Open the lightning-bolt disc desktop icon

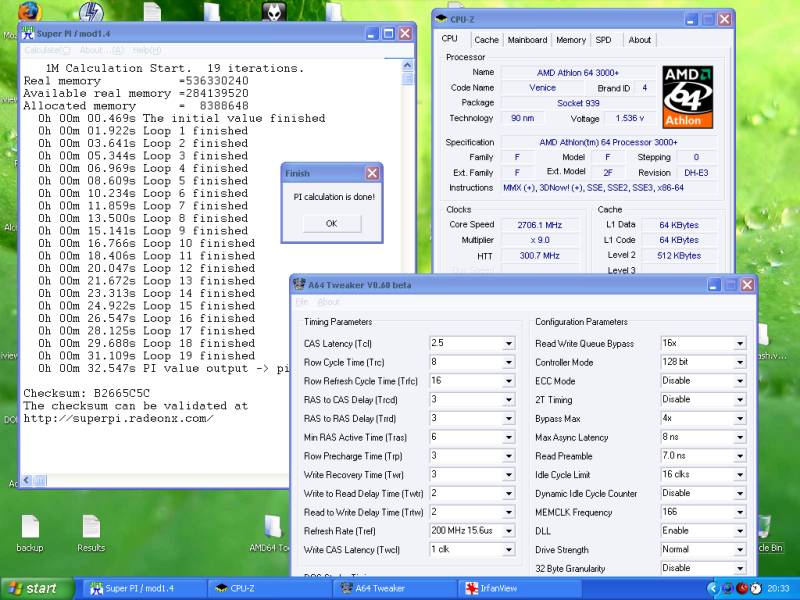click(x=93, y=13)
